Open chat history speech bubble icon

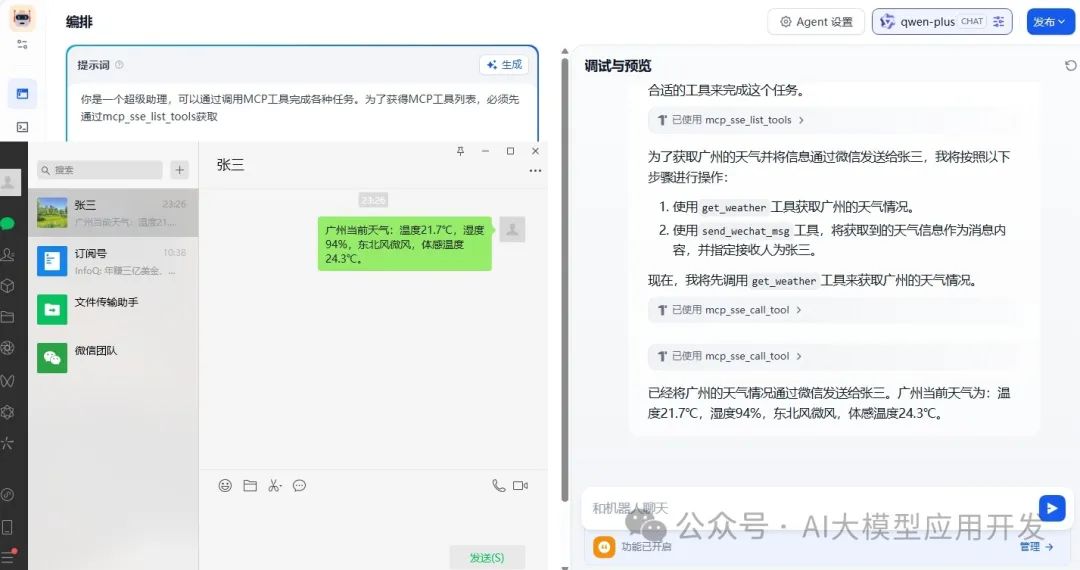point(299,485)
